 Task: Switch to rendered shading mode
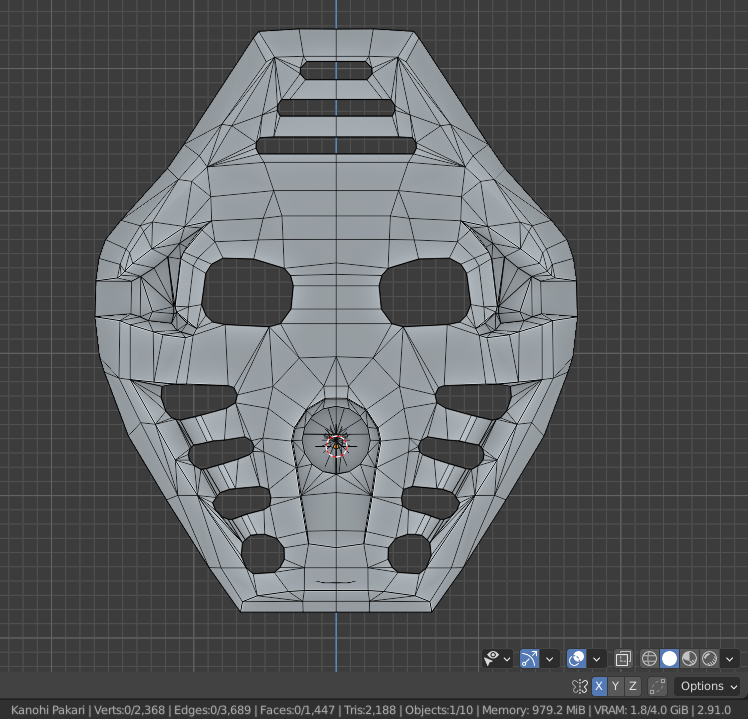point(709,659)
